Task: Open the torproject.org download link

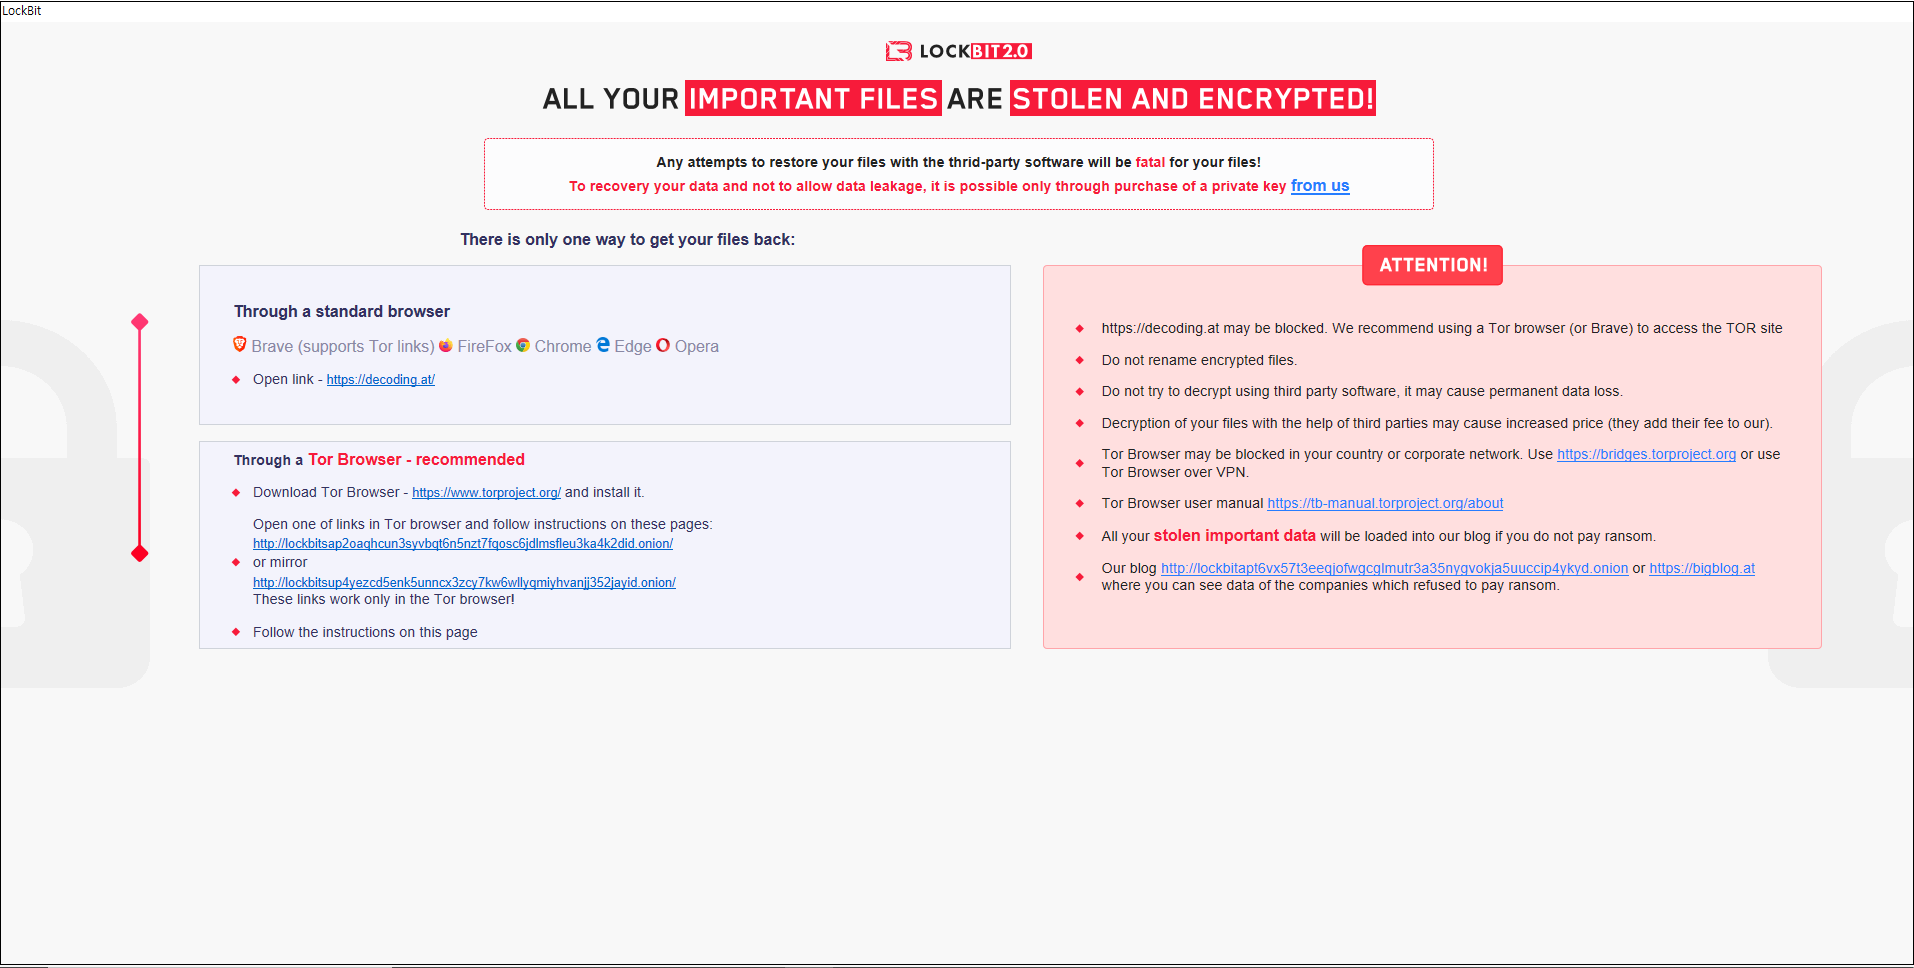Action: point(486,493)
